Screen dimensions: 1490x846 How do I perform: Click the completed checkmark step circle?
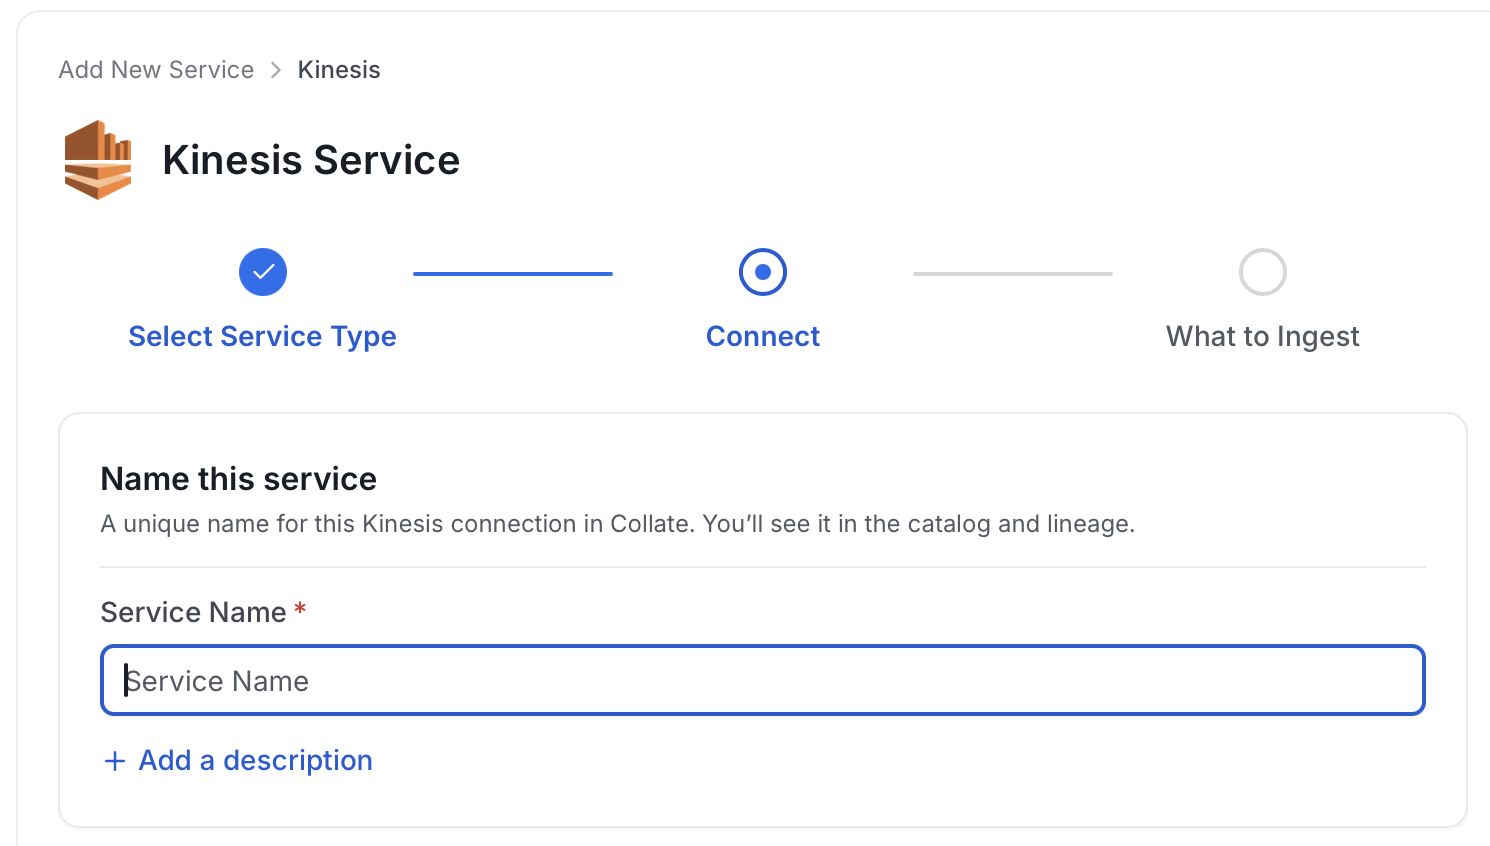coord(263,272)
